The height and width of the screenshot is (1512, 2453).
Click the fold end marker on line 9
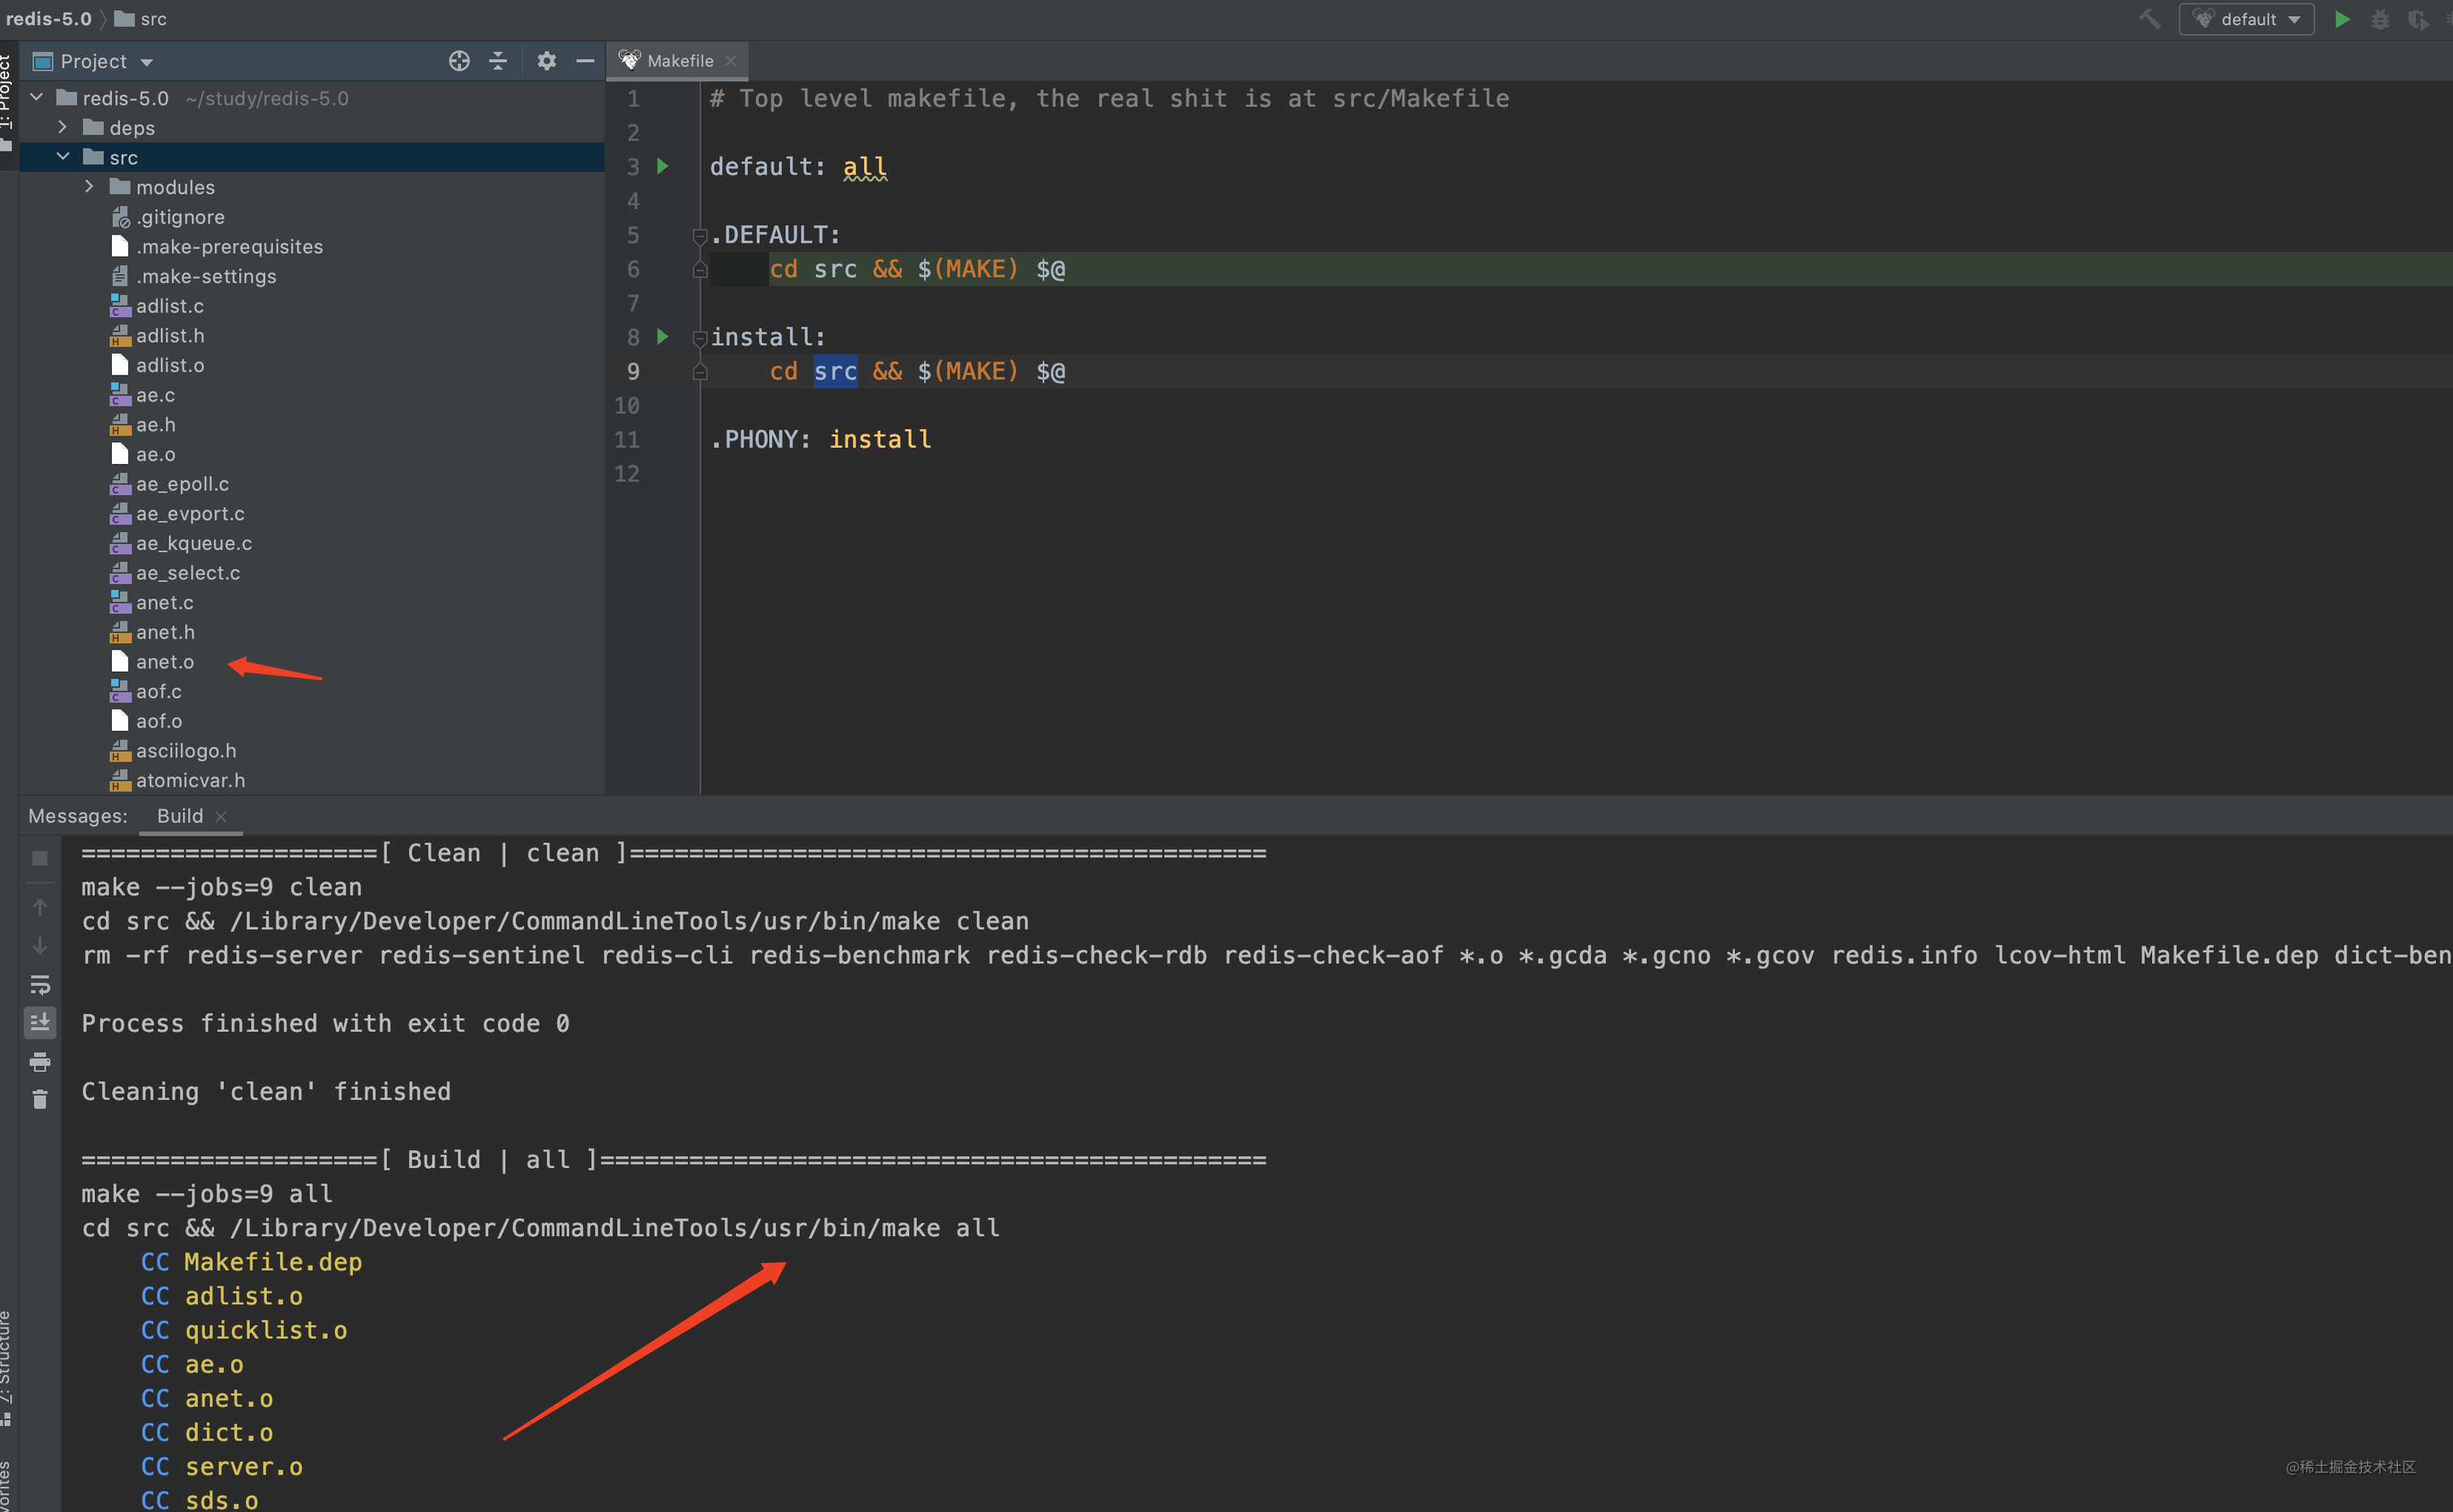tap(700, 372)
